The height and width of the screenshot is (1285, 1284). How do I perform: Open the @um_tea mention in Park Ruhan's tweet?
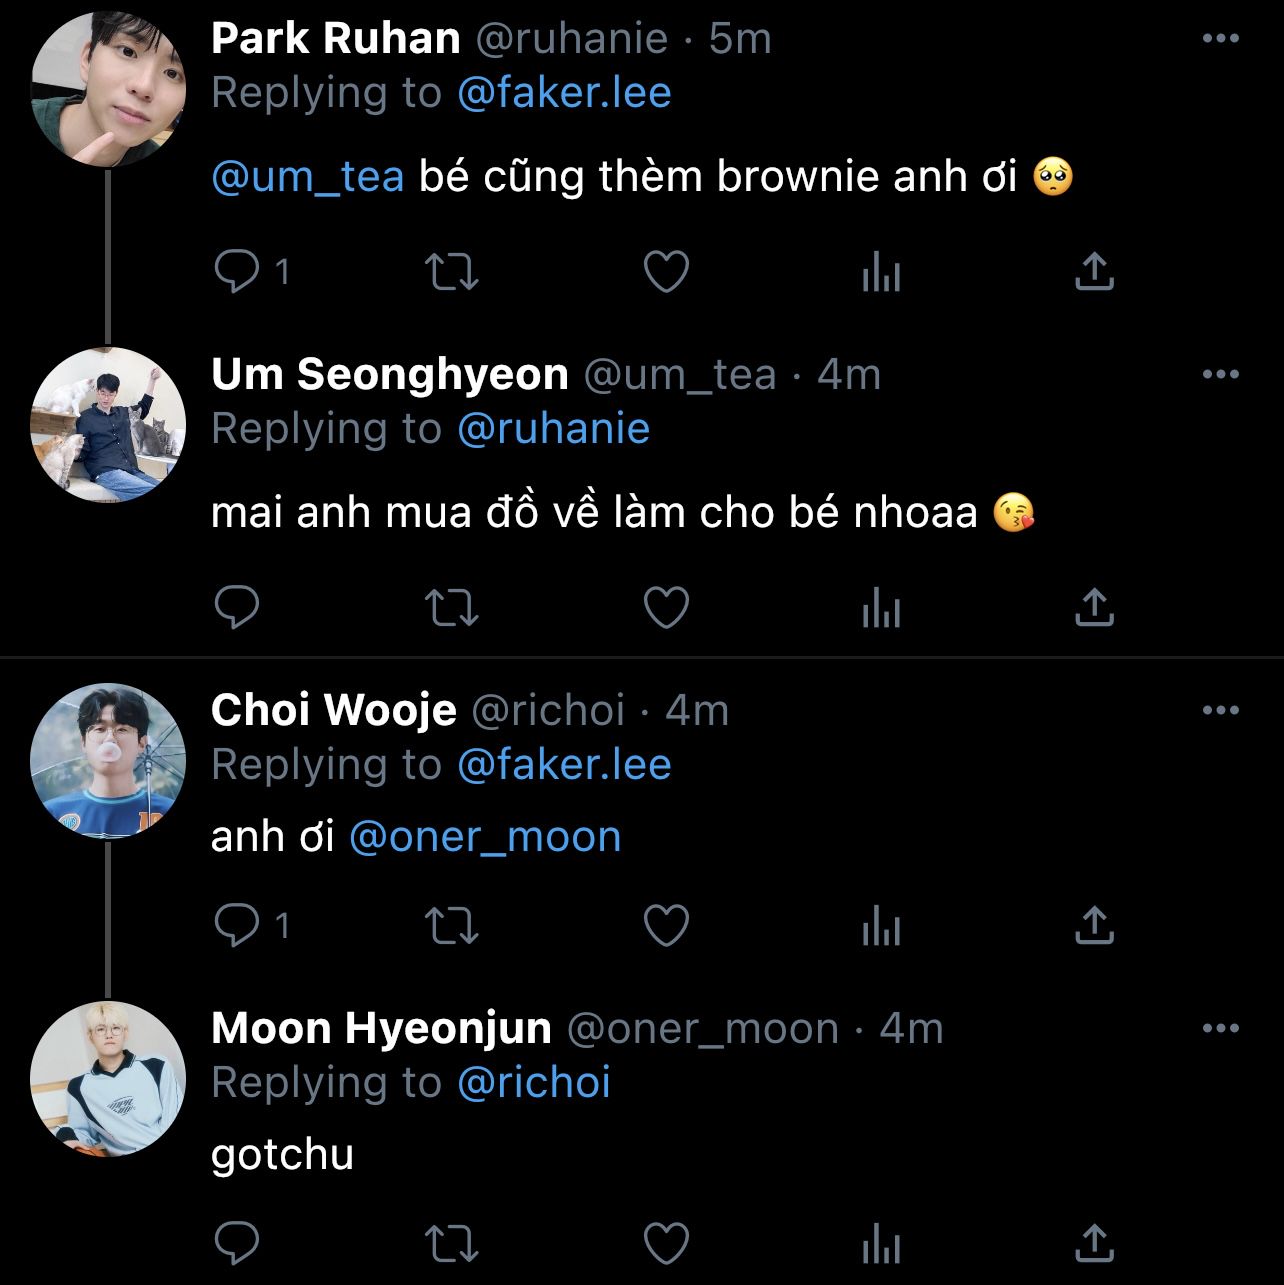[308, 177]
